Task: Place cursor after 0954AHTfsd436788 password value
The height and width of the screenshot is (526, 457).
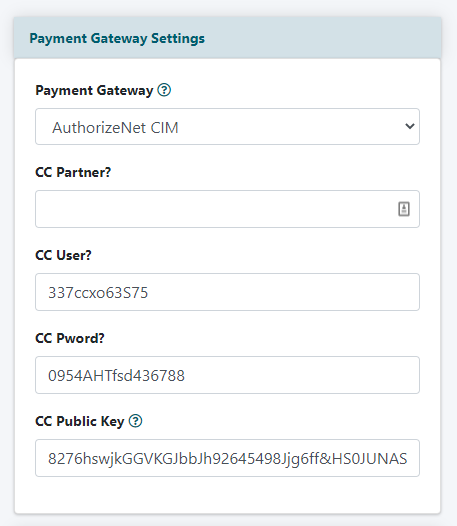Action: click(185, 375)
